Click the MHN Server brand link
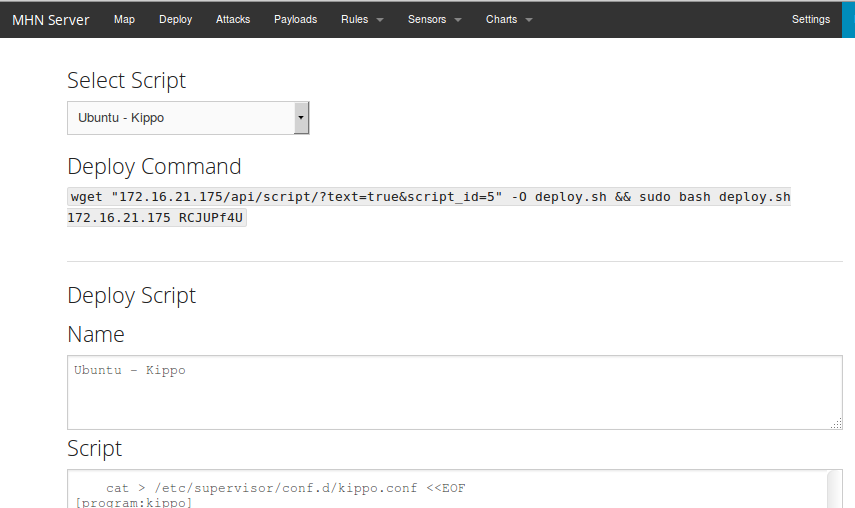This screenshot has width=855, height=508. (51, 20)
